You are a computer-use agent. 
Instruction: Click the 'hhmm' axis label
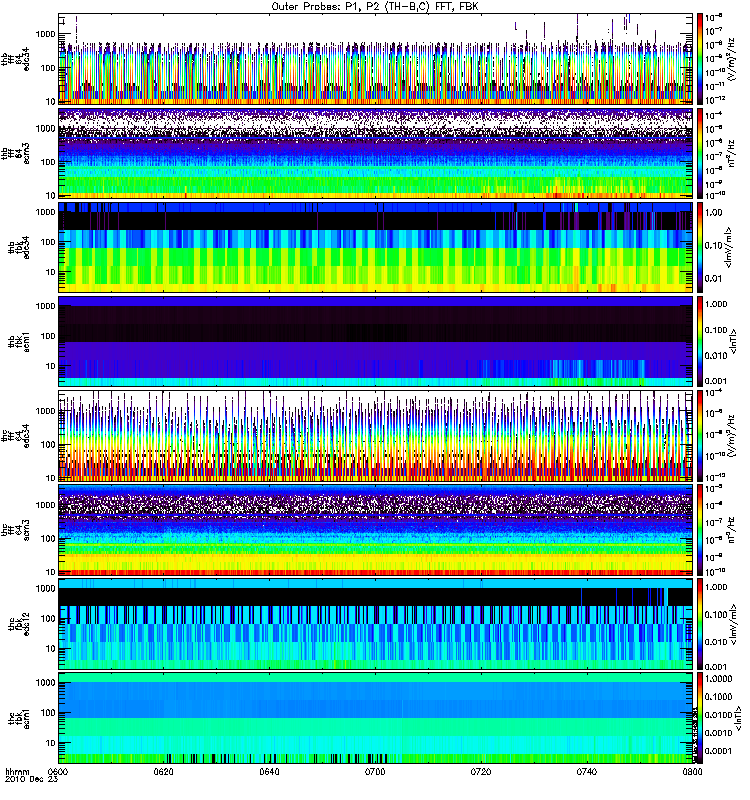tap(17, 772)
